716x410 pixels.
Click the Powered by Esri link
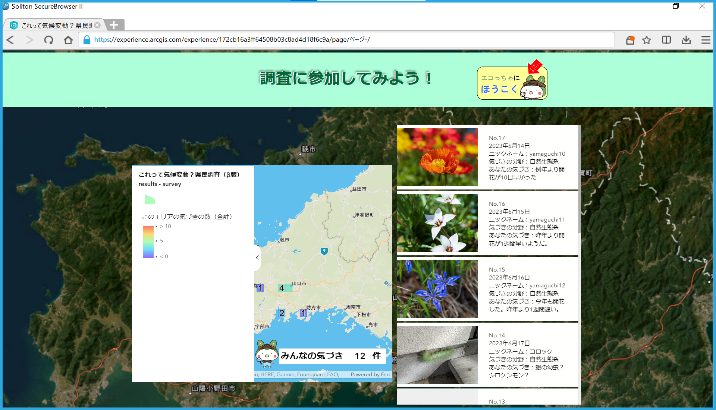click(x=370, y=374)
